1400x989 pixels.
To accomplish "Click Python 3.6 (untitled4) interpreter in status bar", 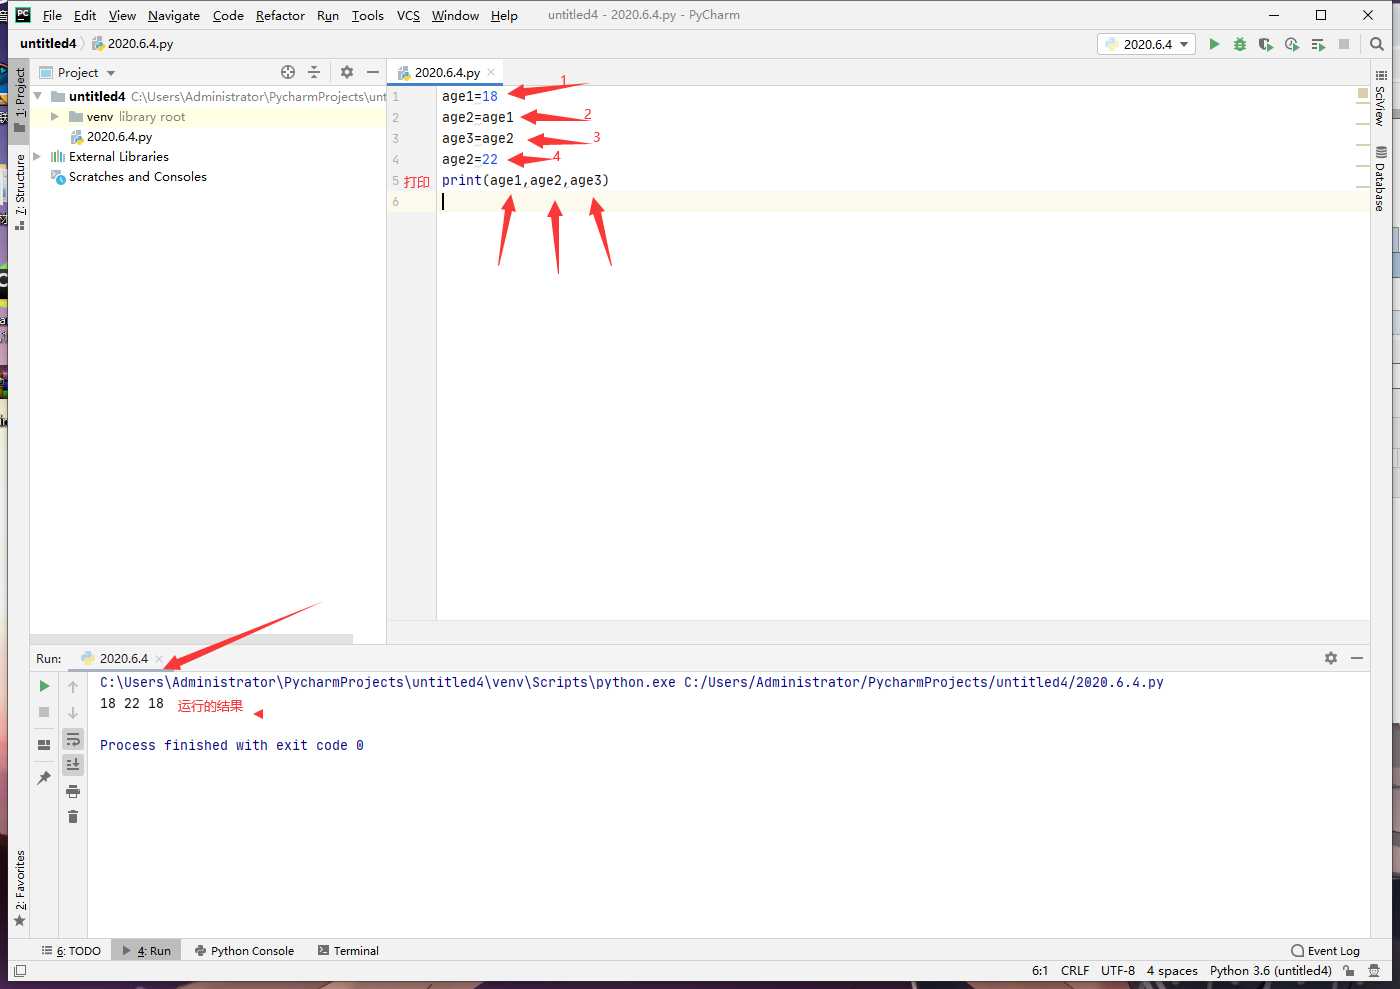I will point(1270,970).
